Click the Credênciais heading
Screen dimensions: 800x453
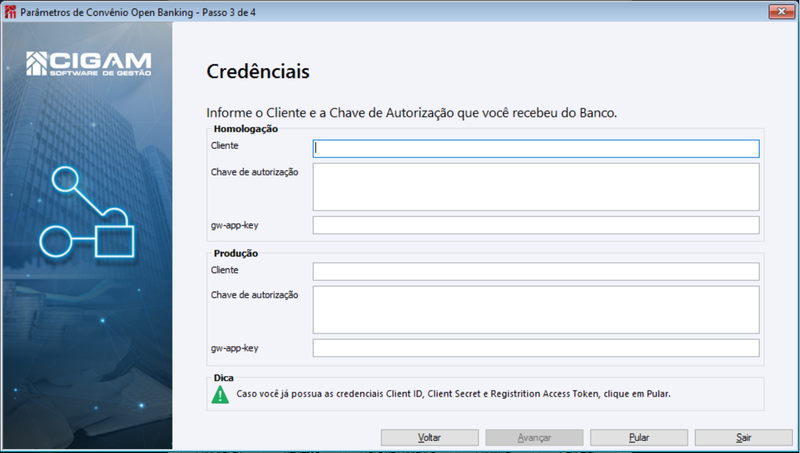[x=258, y=71]
